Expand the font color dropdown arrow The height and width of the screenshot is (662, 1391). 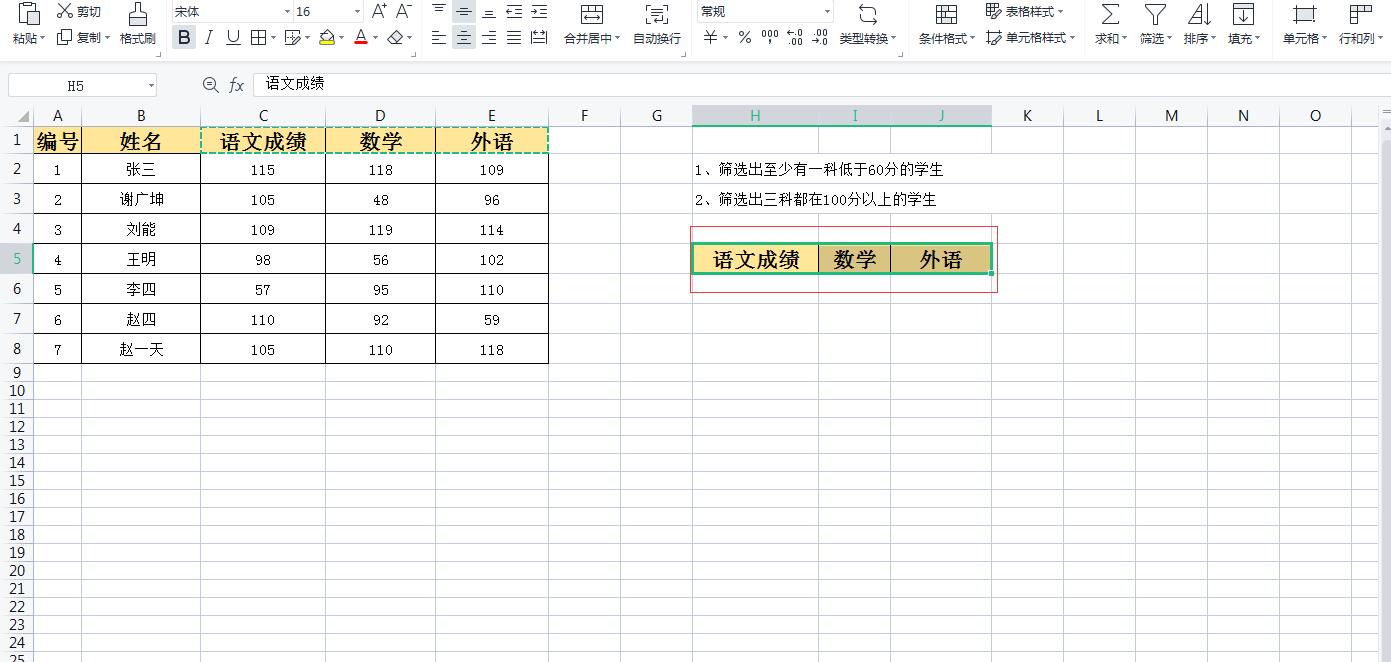pyautogui.click(x=375, y=38)
